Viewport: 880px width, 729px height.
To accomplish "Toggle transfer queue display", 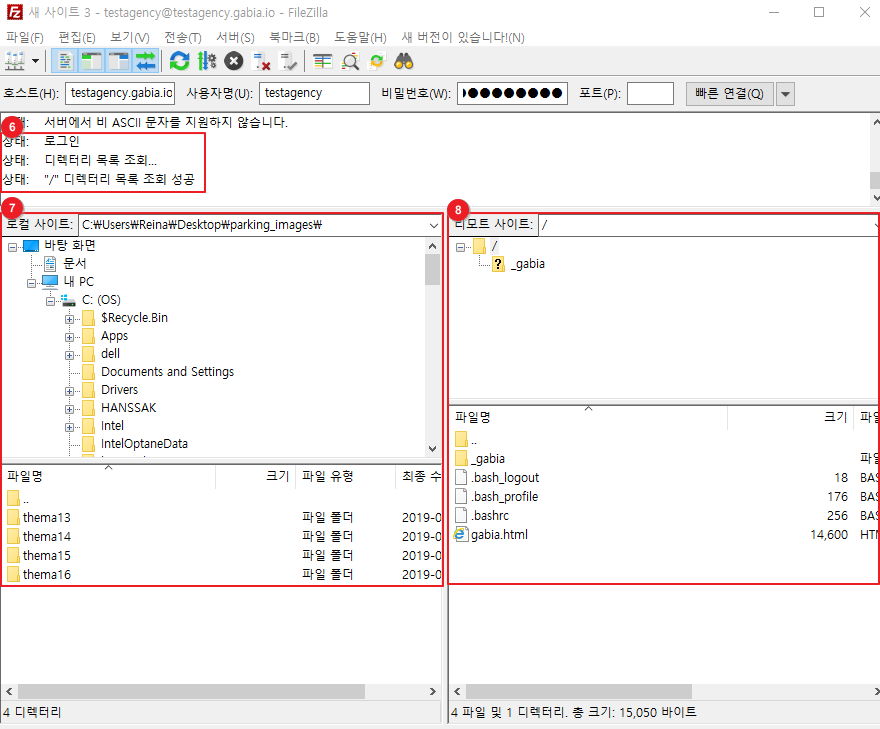I will click(145, 61).
